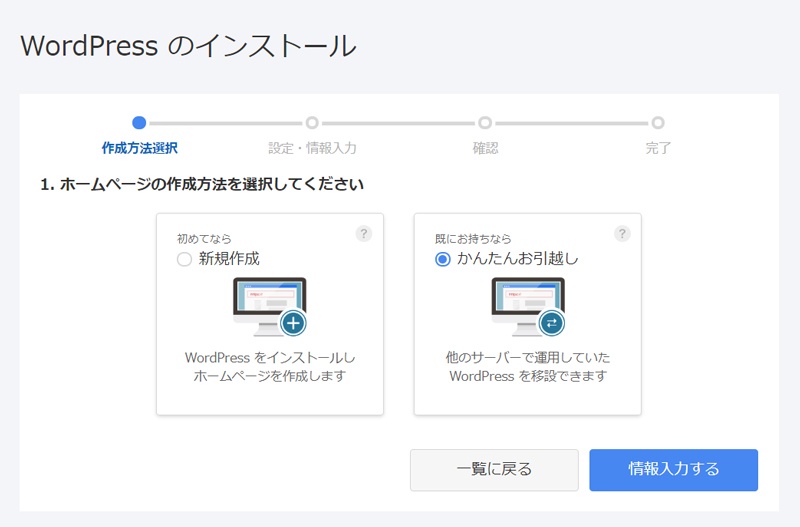Click the 作成方法選択 step label
Image resolution: width=800 pixels, height=527 pixels.
[x=139, y=148]
